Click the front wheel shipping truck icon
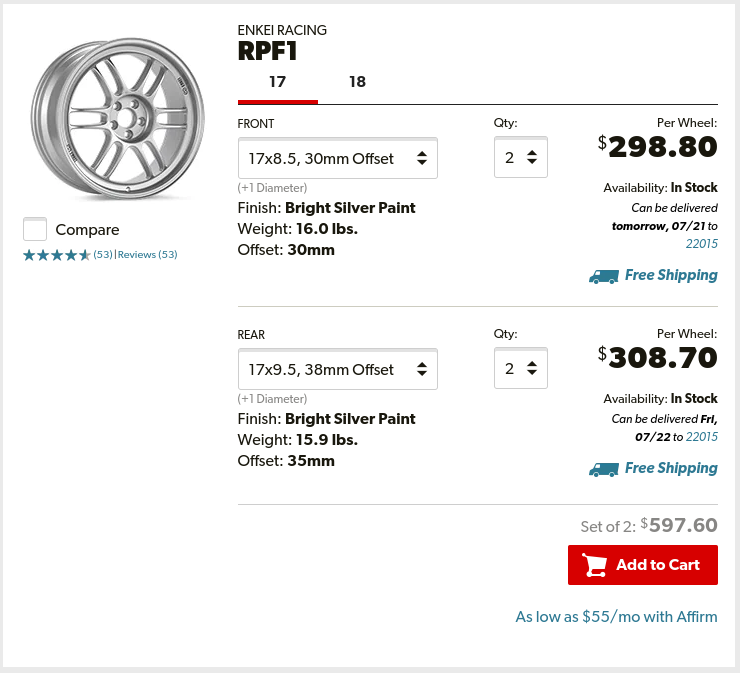 coord(604,277)
